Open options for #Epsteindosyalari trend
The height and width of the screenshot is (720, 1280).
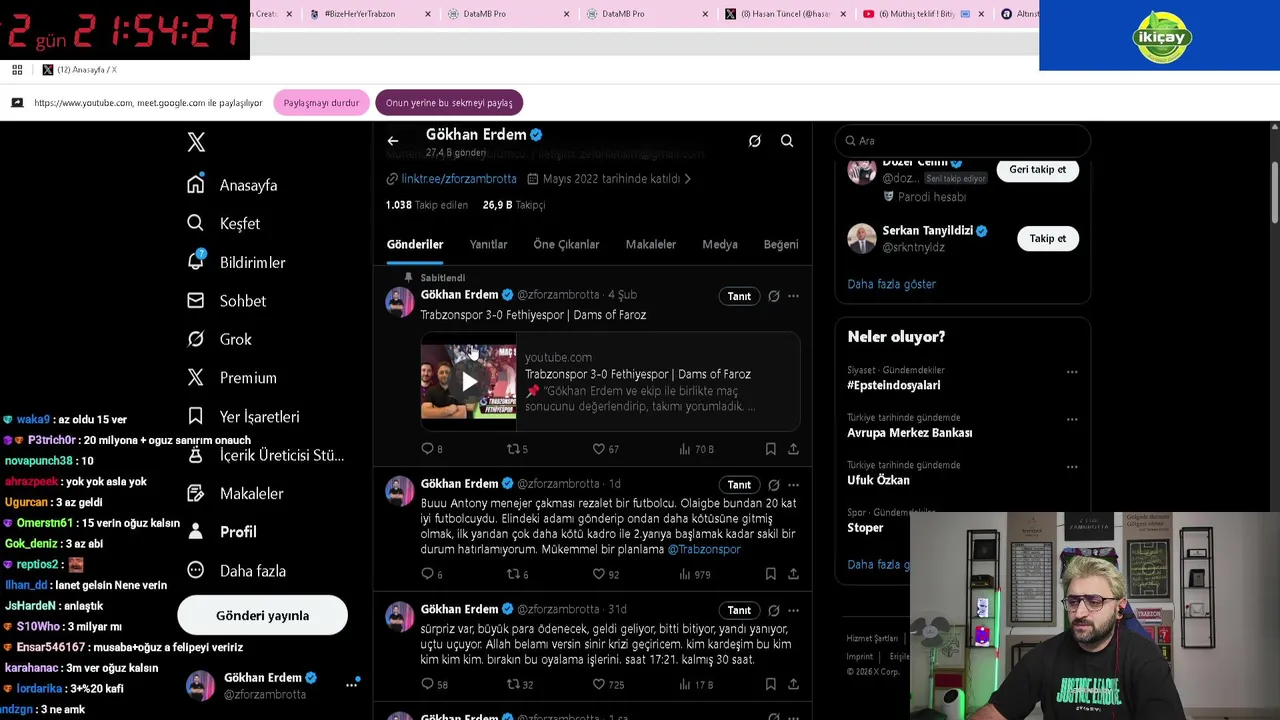1072,372
